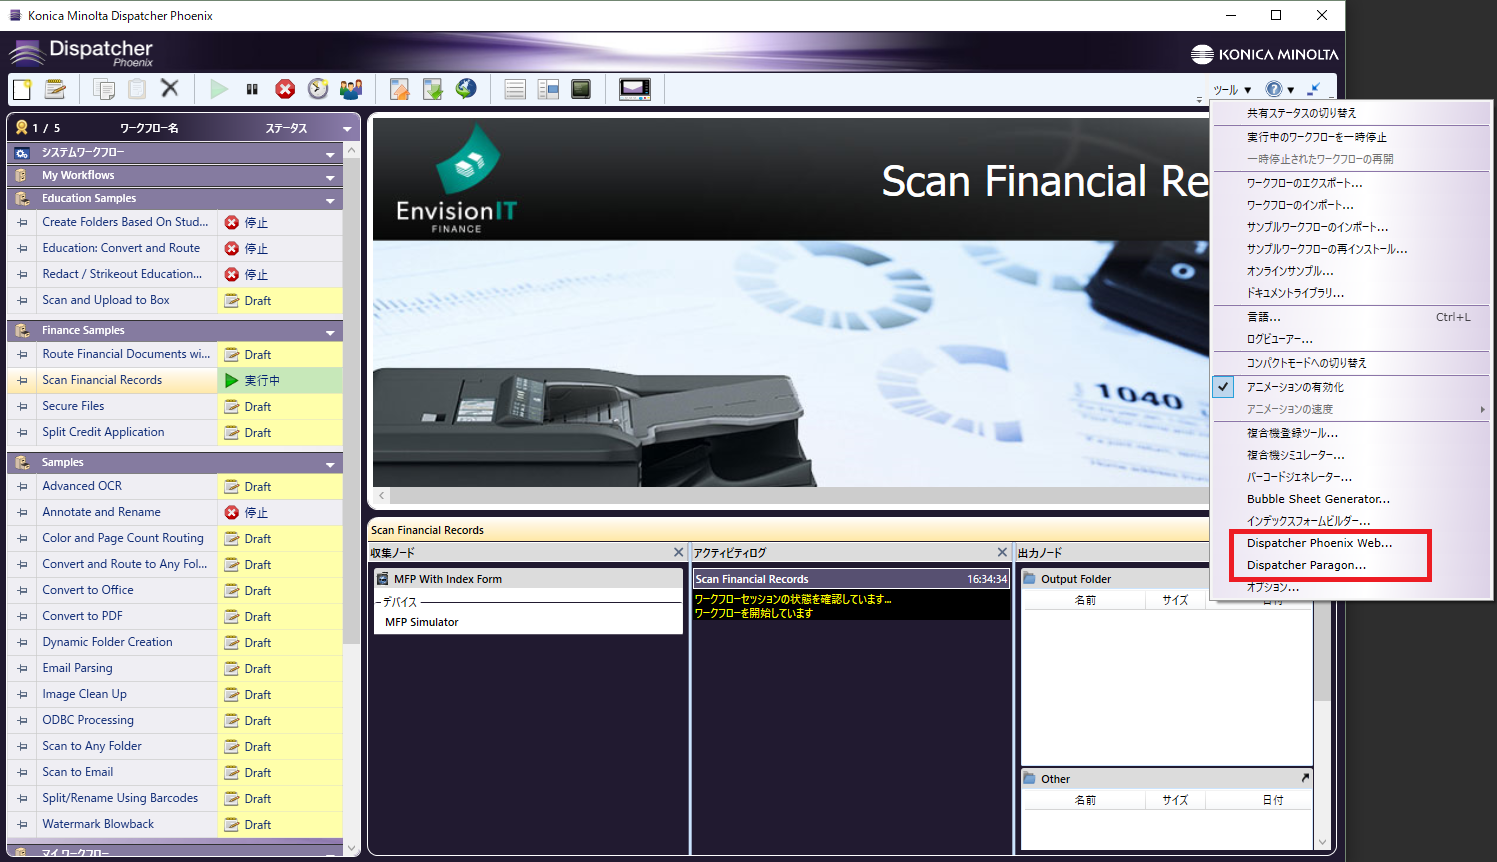The width and height of the screenshot is (1497, 862).
Task: Close the アクティビティログ panel
Action: [x=1002, y=552]
